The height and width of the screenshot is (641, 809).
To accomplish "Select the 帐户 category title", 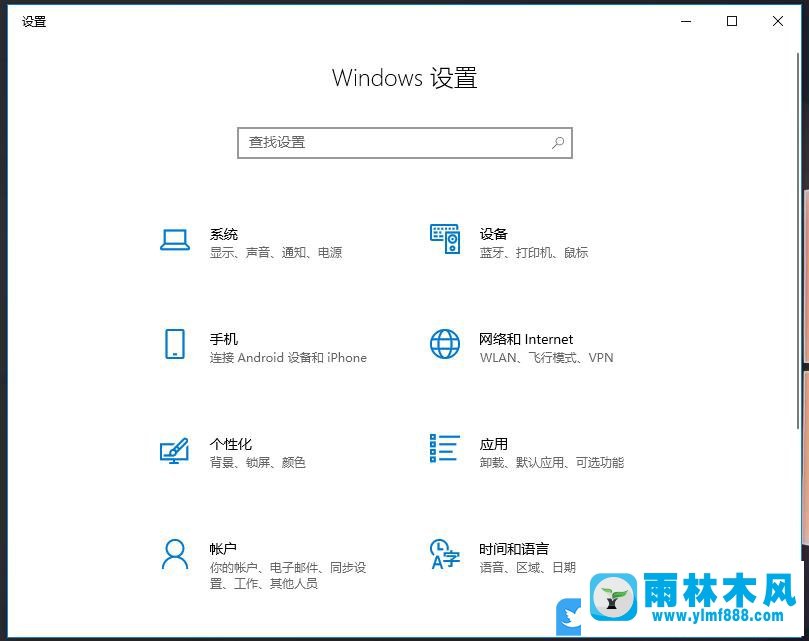I will pos(223,549).
